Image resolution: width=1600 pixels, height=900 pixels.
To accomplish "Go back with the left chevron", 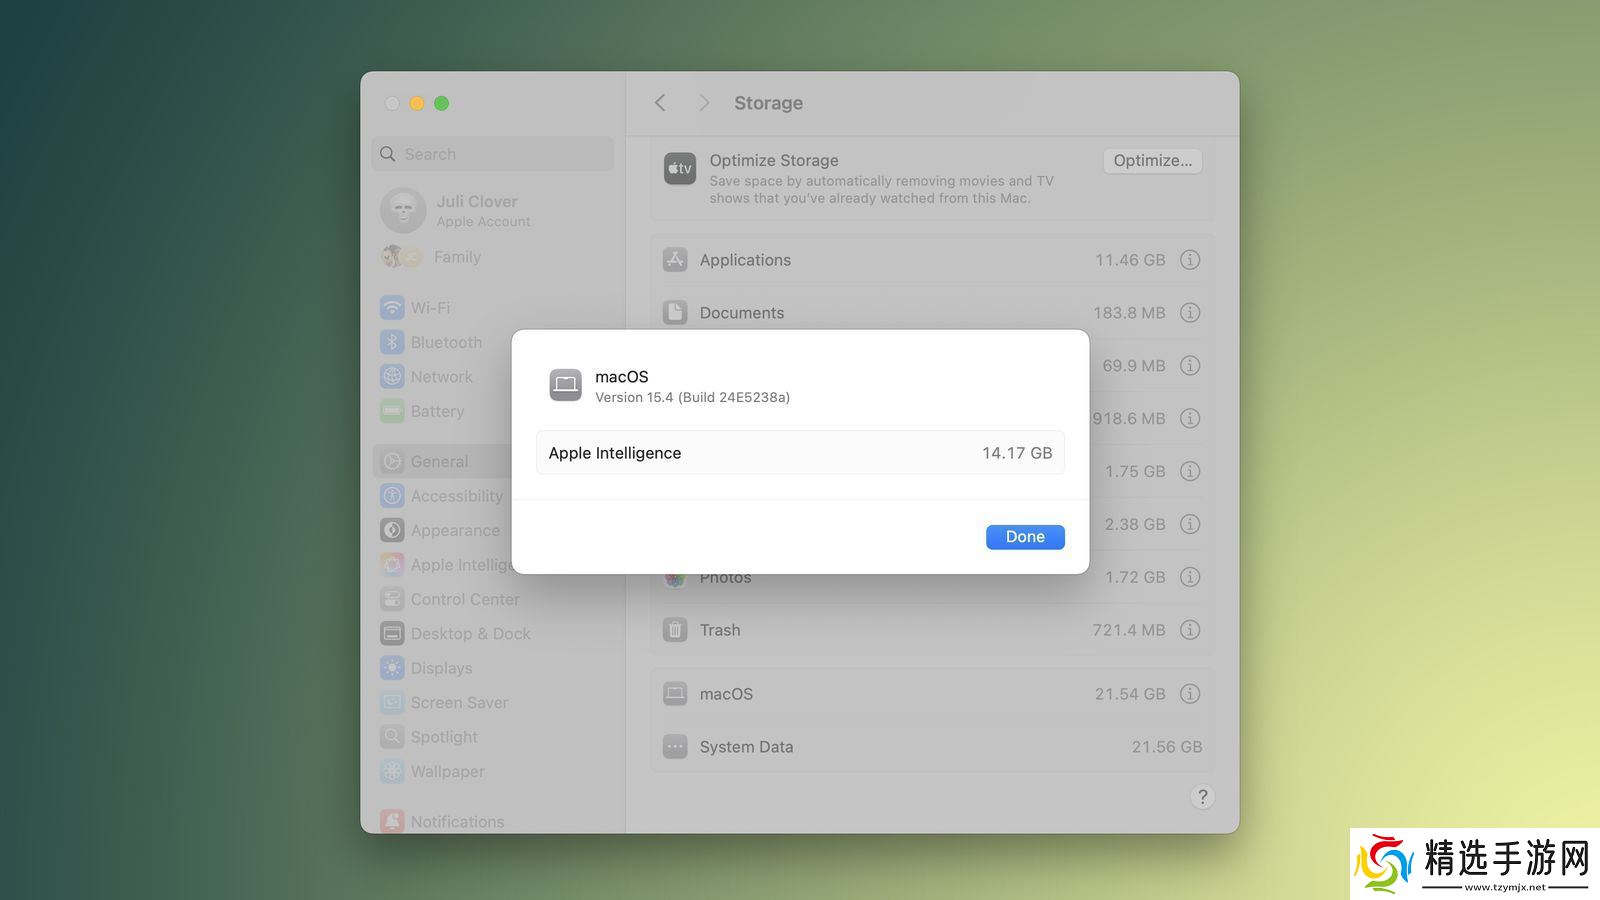I will (x=660, y=103).
